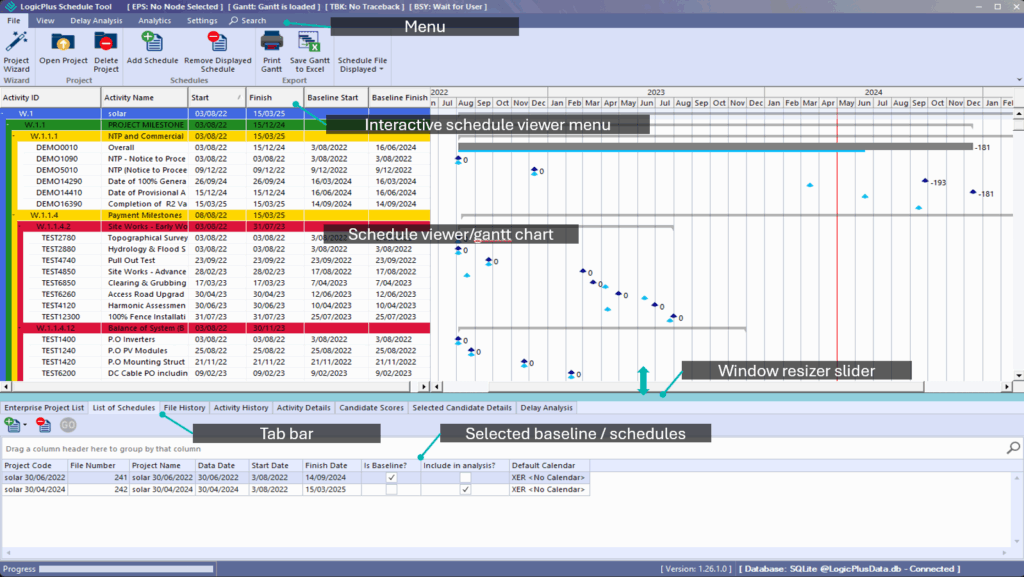This screenshot has height=577, width=1024.
Task: Open the Schedule File Displayed dropdown
Action: 361,65
